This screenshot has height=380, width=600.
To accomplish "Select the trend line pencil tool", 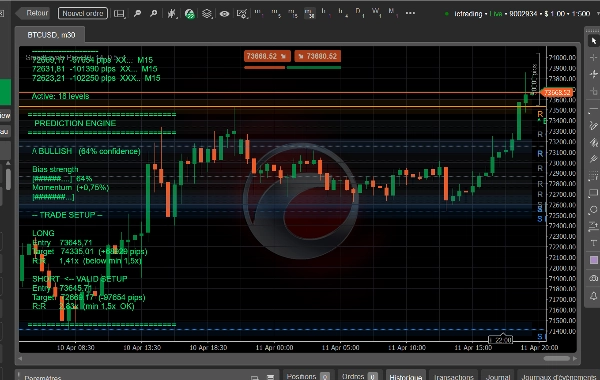I will pos(593,126).
